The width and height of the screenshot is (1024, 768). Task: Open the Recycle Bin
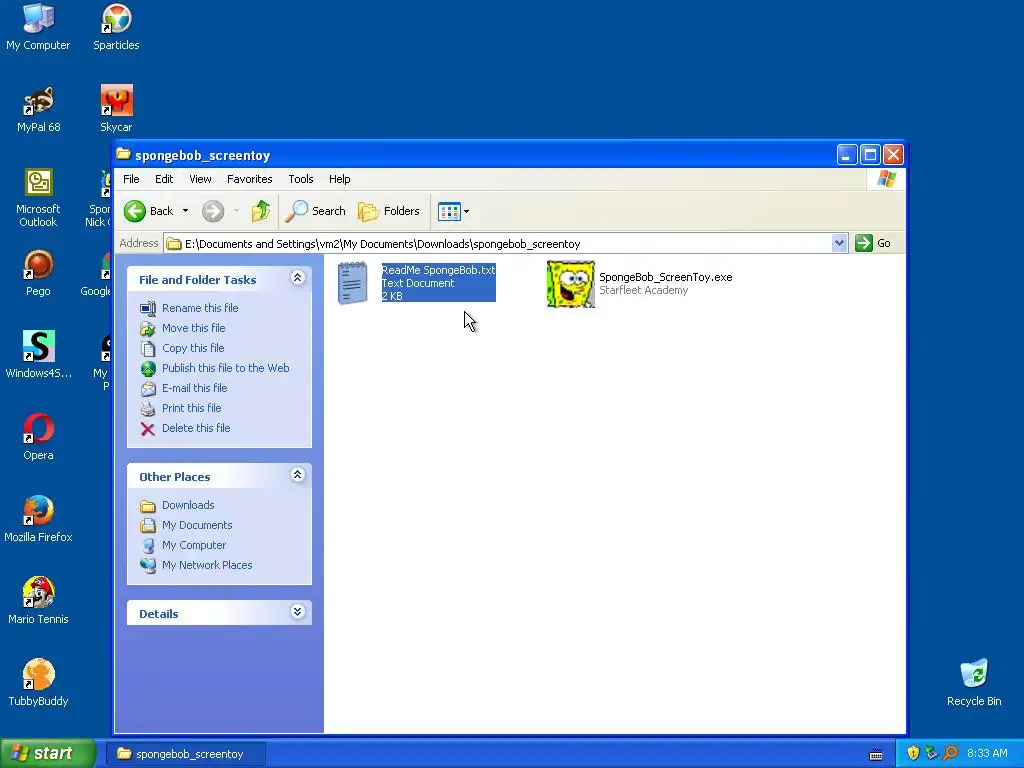974,682
